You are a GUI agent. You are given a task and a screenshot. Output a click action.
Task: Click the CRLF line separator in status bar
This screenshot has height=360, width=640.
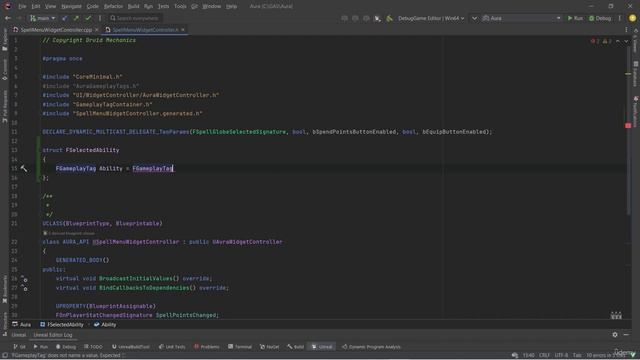[x=544, y=355]
